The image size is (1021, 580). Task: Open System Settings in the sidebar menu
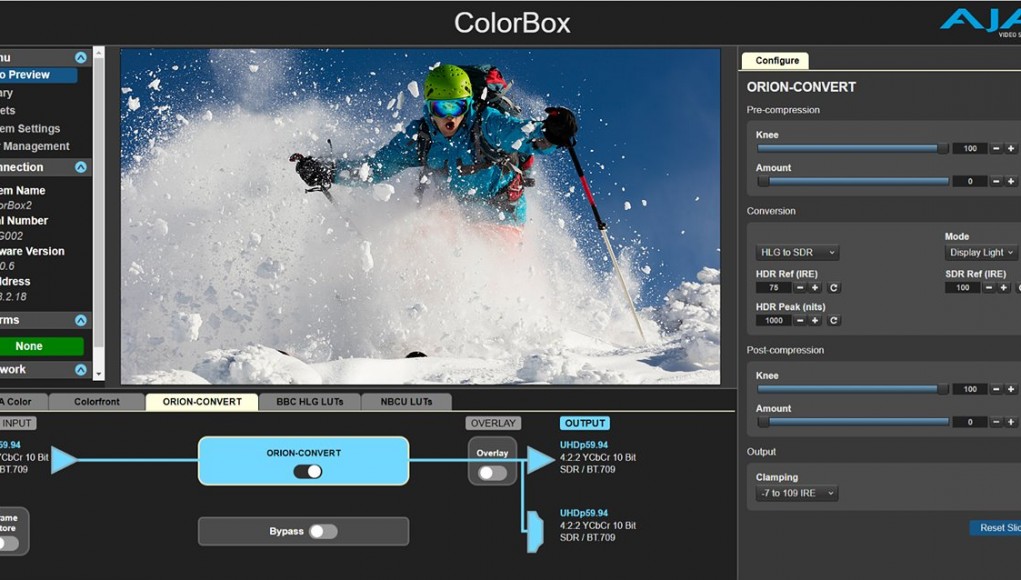[x=30, y=129]
